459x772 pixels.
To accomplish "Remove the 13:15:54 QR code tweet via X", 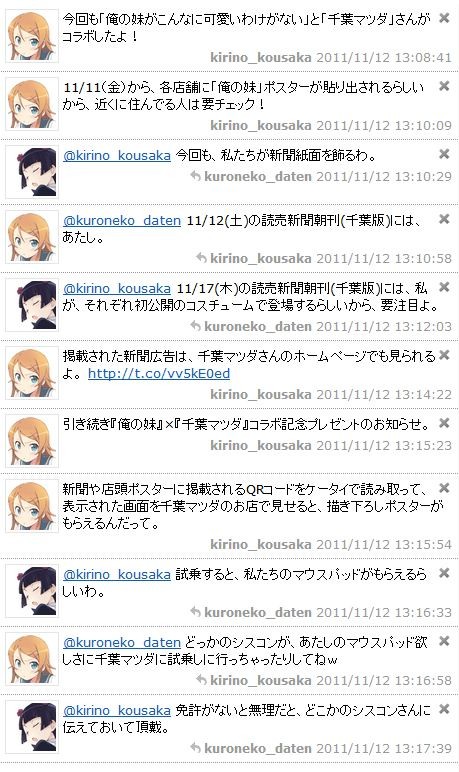I will (x=444, y=488).
